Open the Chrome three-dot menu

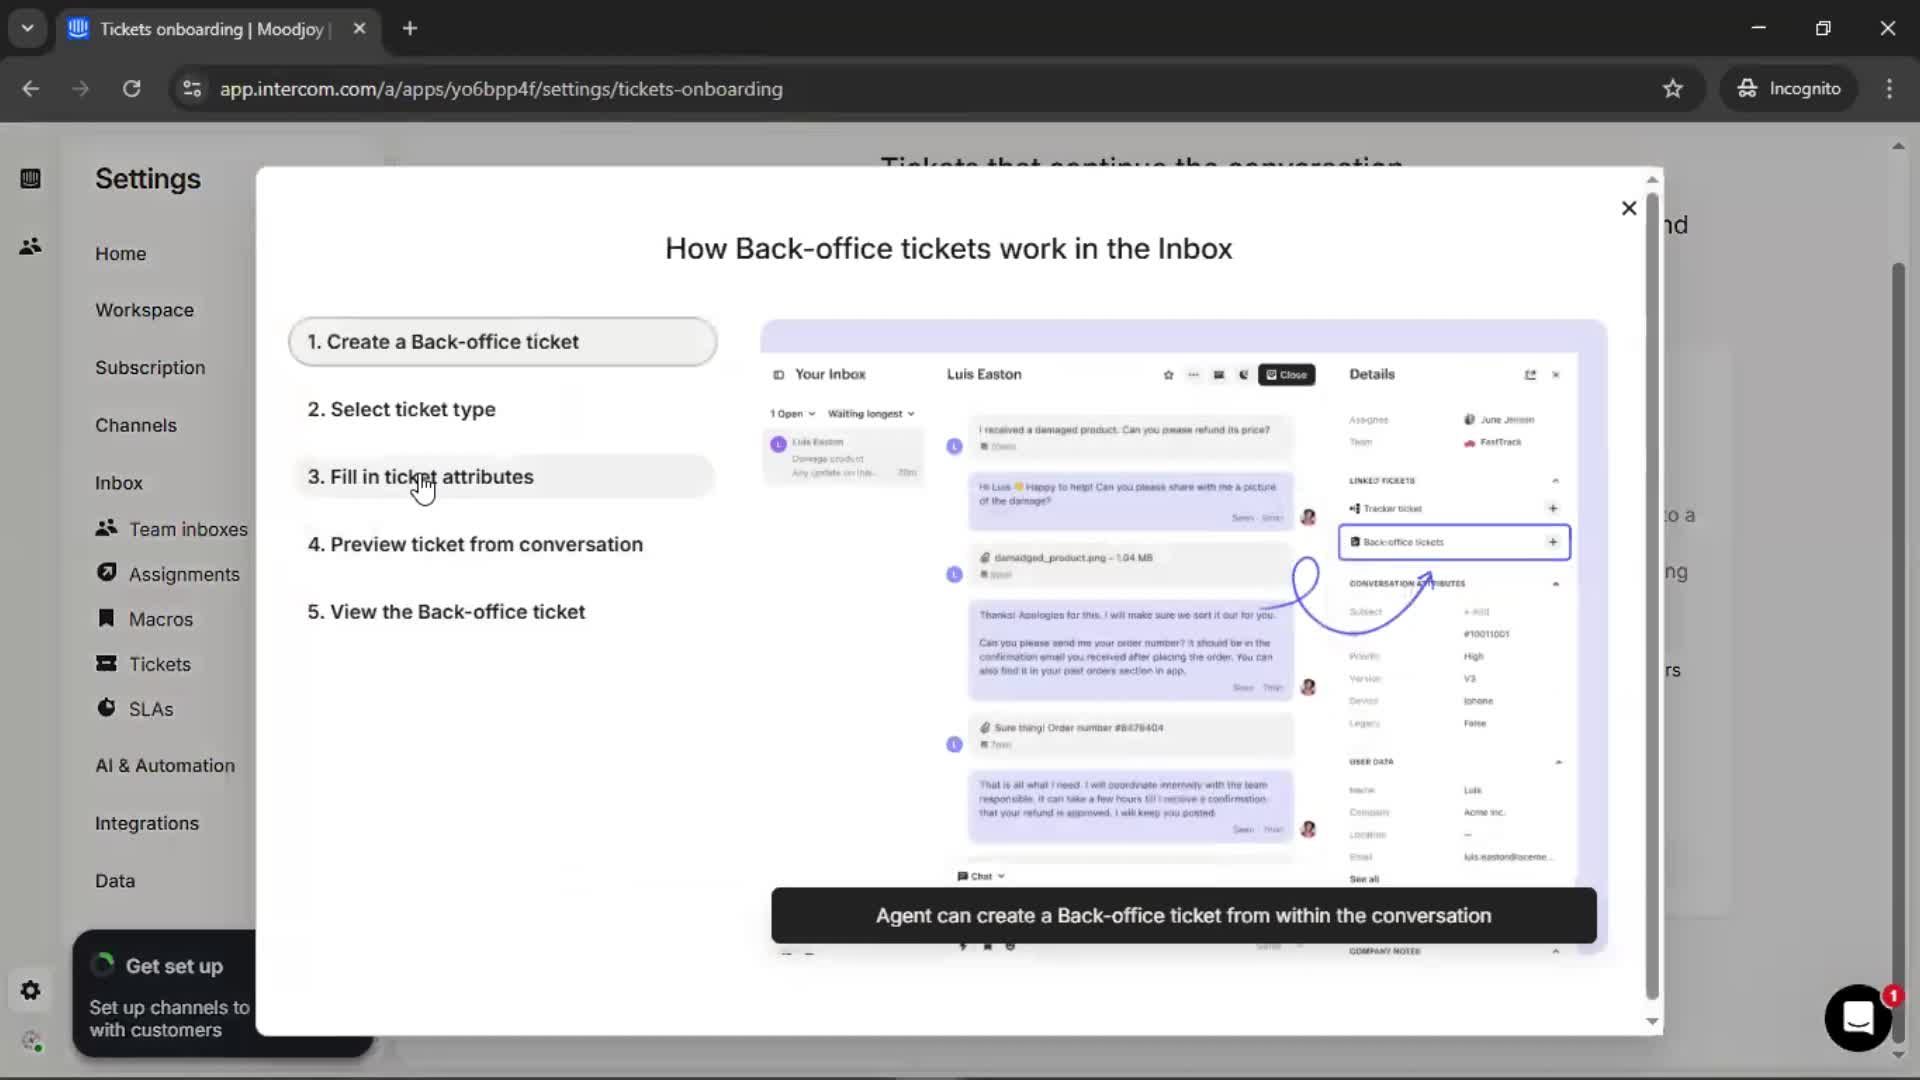point(1889,89)
